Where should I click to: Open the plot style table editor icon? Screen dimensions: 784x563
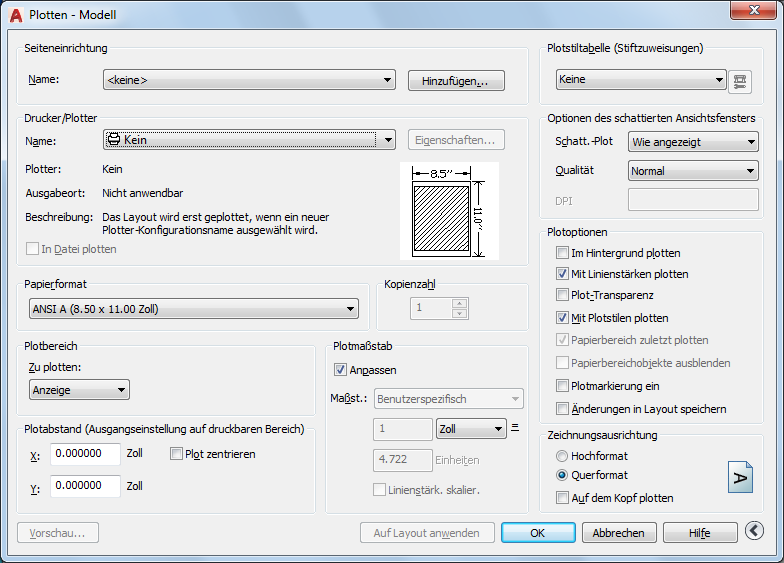(740, 81)
